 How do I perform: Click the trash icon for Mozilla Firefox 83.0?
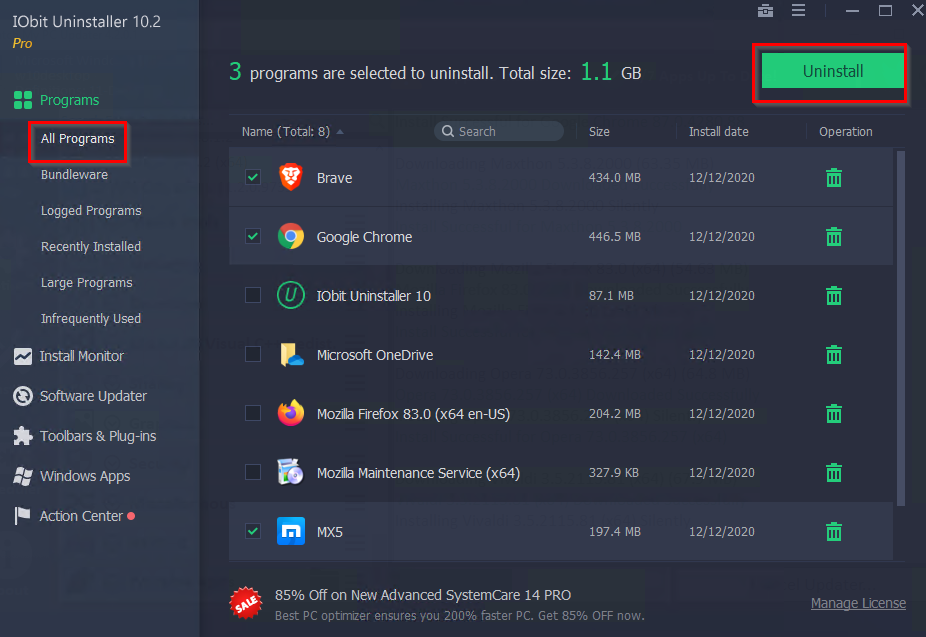(x=833, y=413)
